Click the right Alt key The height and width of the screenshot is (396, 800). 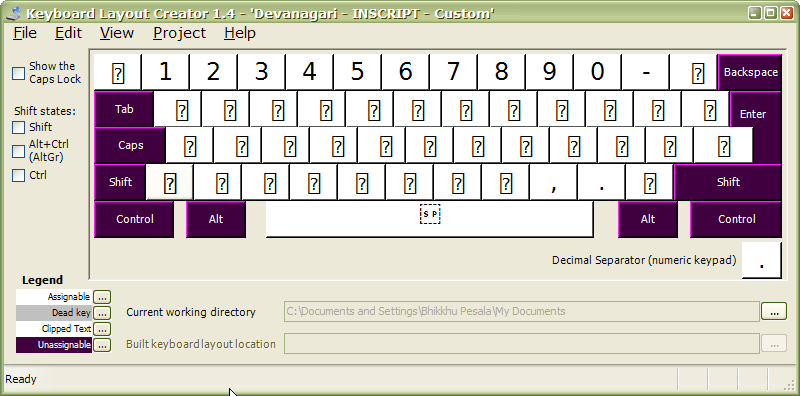point(648,219)
